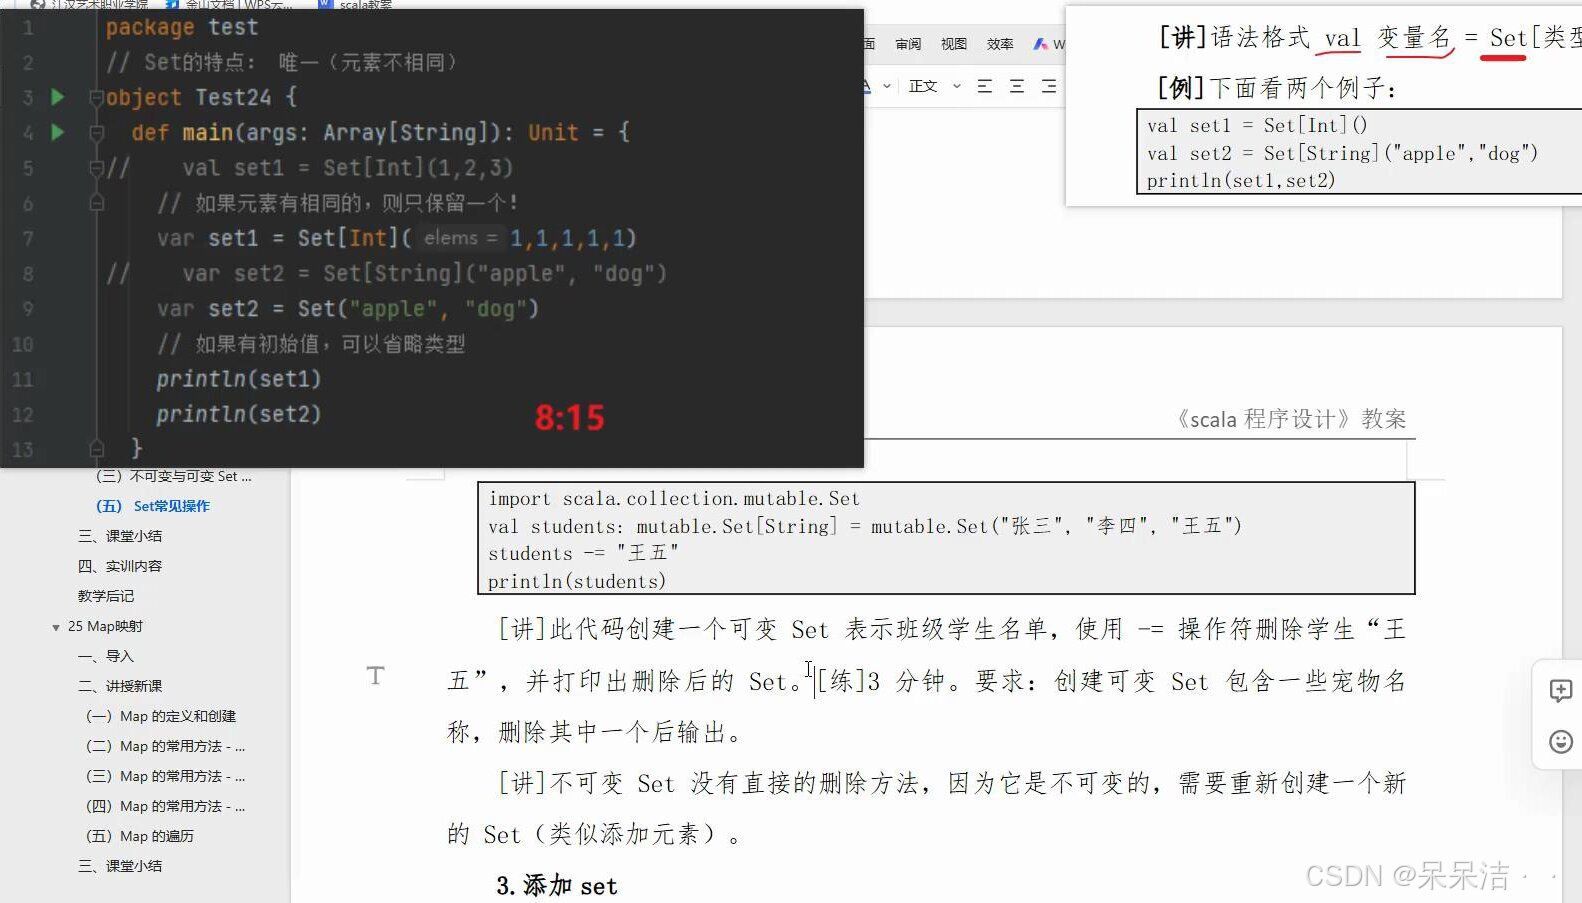Run object Test24 via gutter arrow
Viewport: 1582px width, 903px height.
click(x=58, y=97)
